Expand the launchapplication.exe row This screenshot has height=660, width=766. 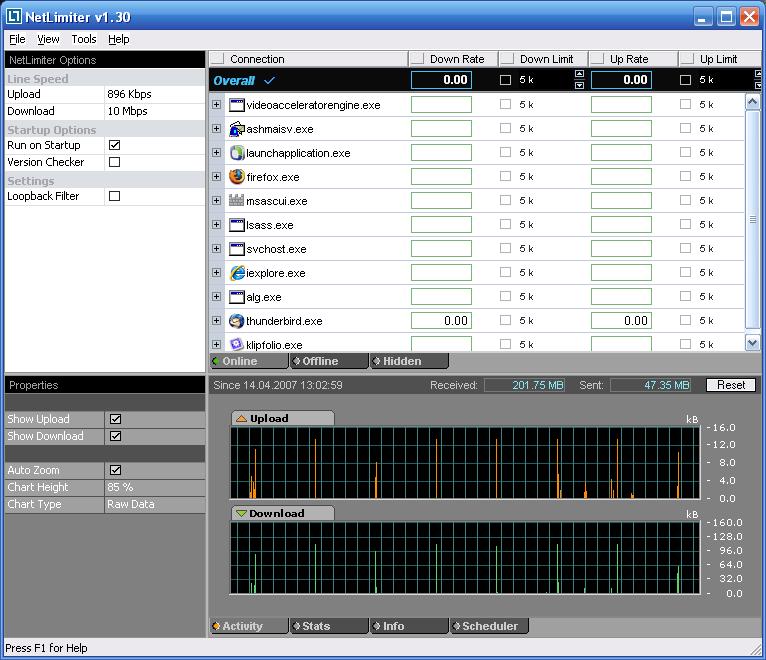coord(216,152)
